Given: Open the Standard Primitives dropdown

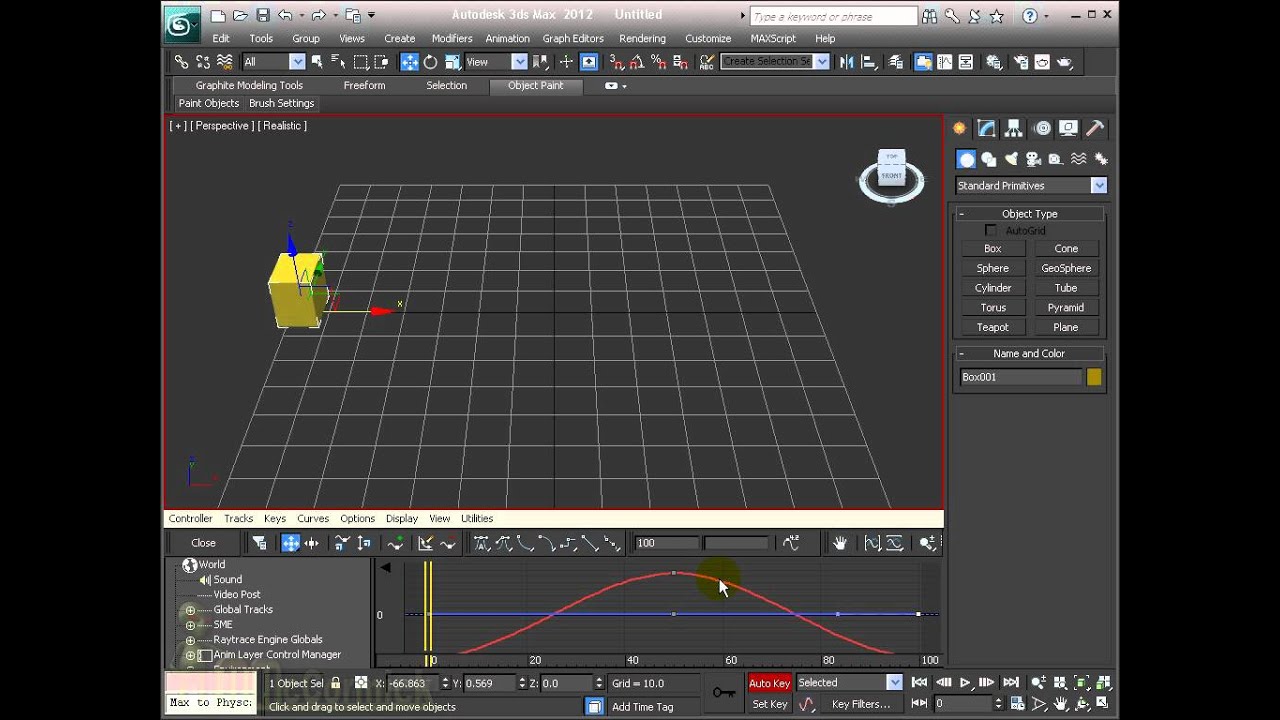Looking at the screenshot, I should pyautogui.click(x=1031, y=185).
